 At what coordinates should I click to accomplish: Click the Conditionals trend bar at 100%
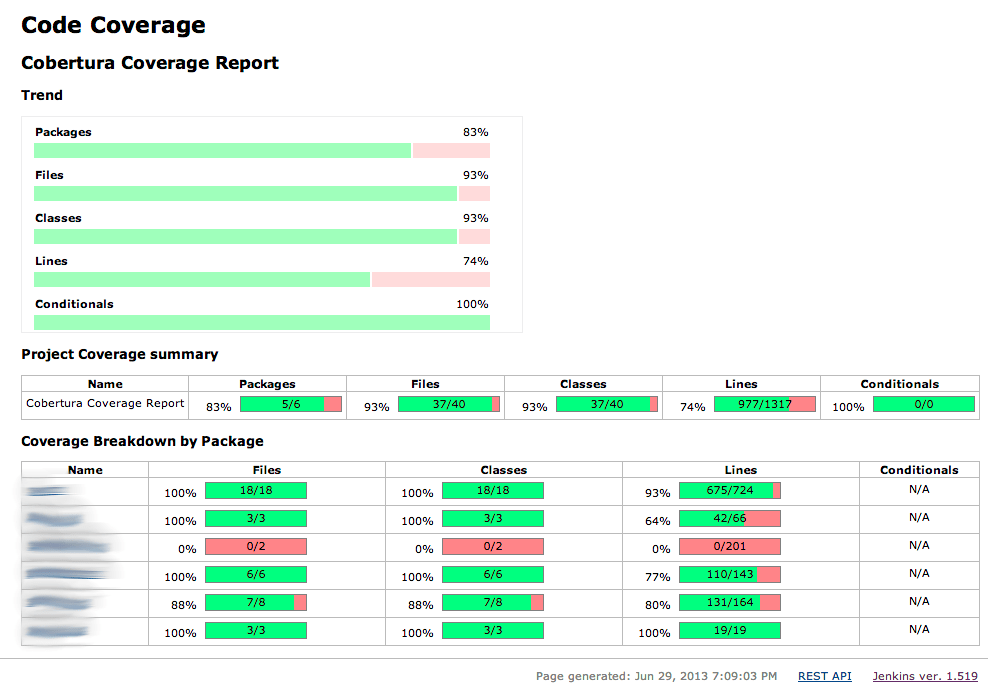[x=260, y=322]
